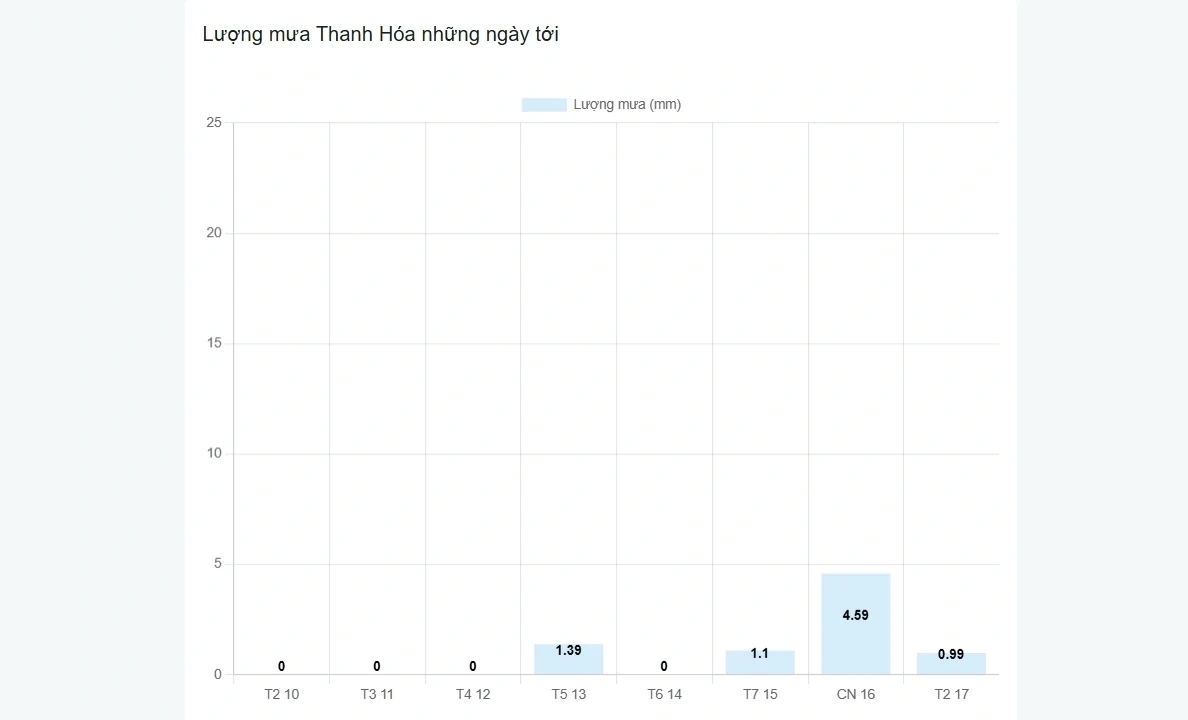Click the 10 y-axis tick label

point(214,454)
